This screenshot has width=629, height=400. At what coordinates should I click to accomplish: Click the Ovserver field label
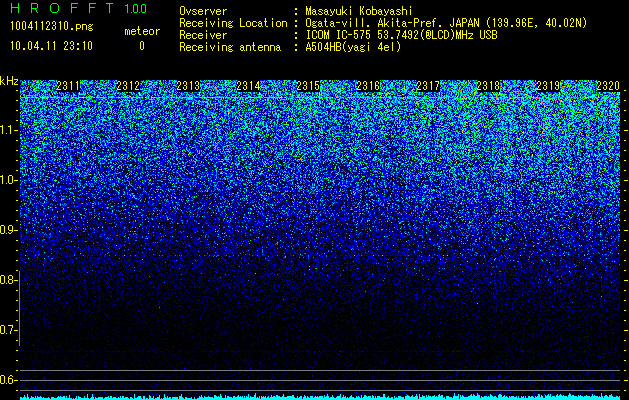coord(203,11)
